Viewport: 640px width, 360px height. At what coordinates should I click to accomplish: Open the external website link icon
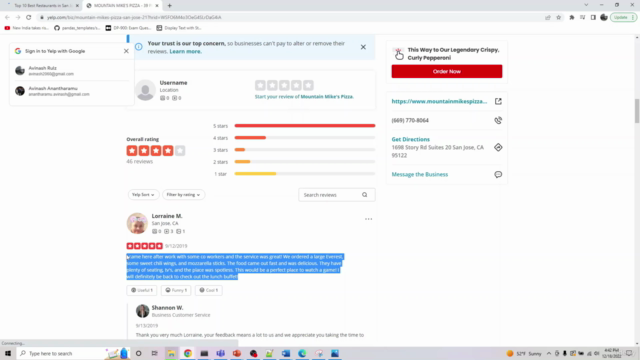[498, 101]
